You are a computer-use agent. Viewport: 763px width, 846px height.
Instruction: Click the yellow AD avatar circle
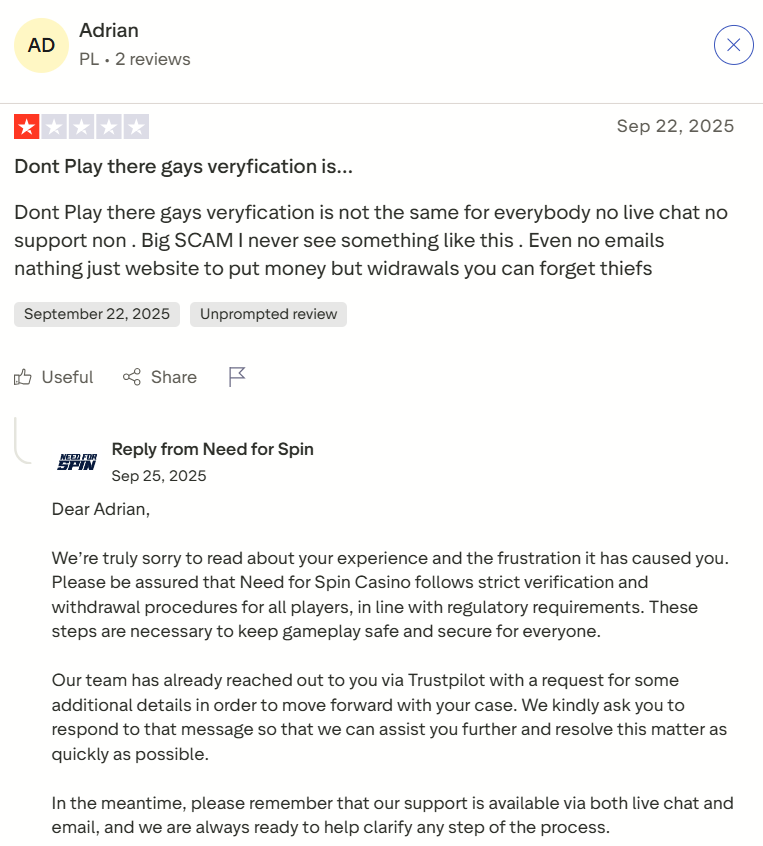[x=41, y=45]
